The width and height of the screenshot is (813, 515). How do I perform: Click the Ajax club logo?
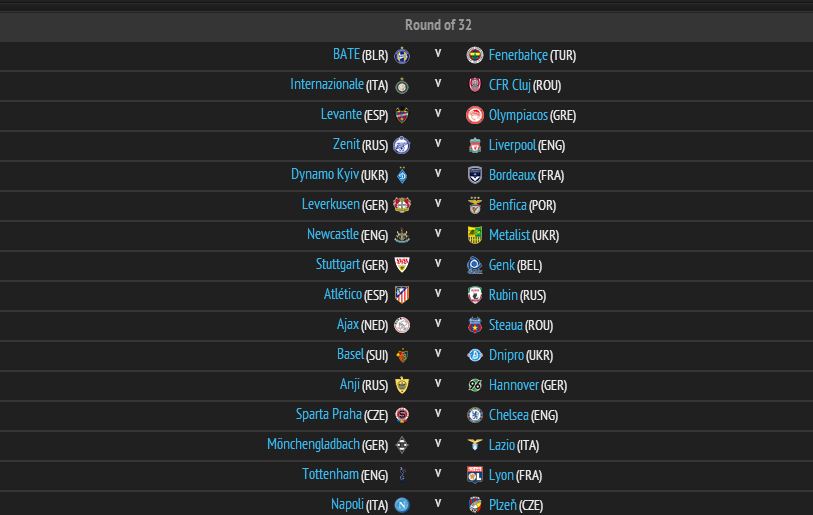(x=402, y=325)
